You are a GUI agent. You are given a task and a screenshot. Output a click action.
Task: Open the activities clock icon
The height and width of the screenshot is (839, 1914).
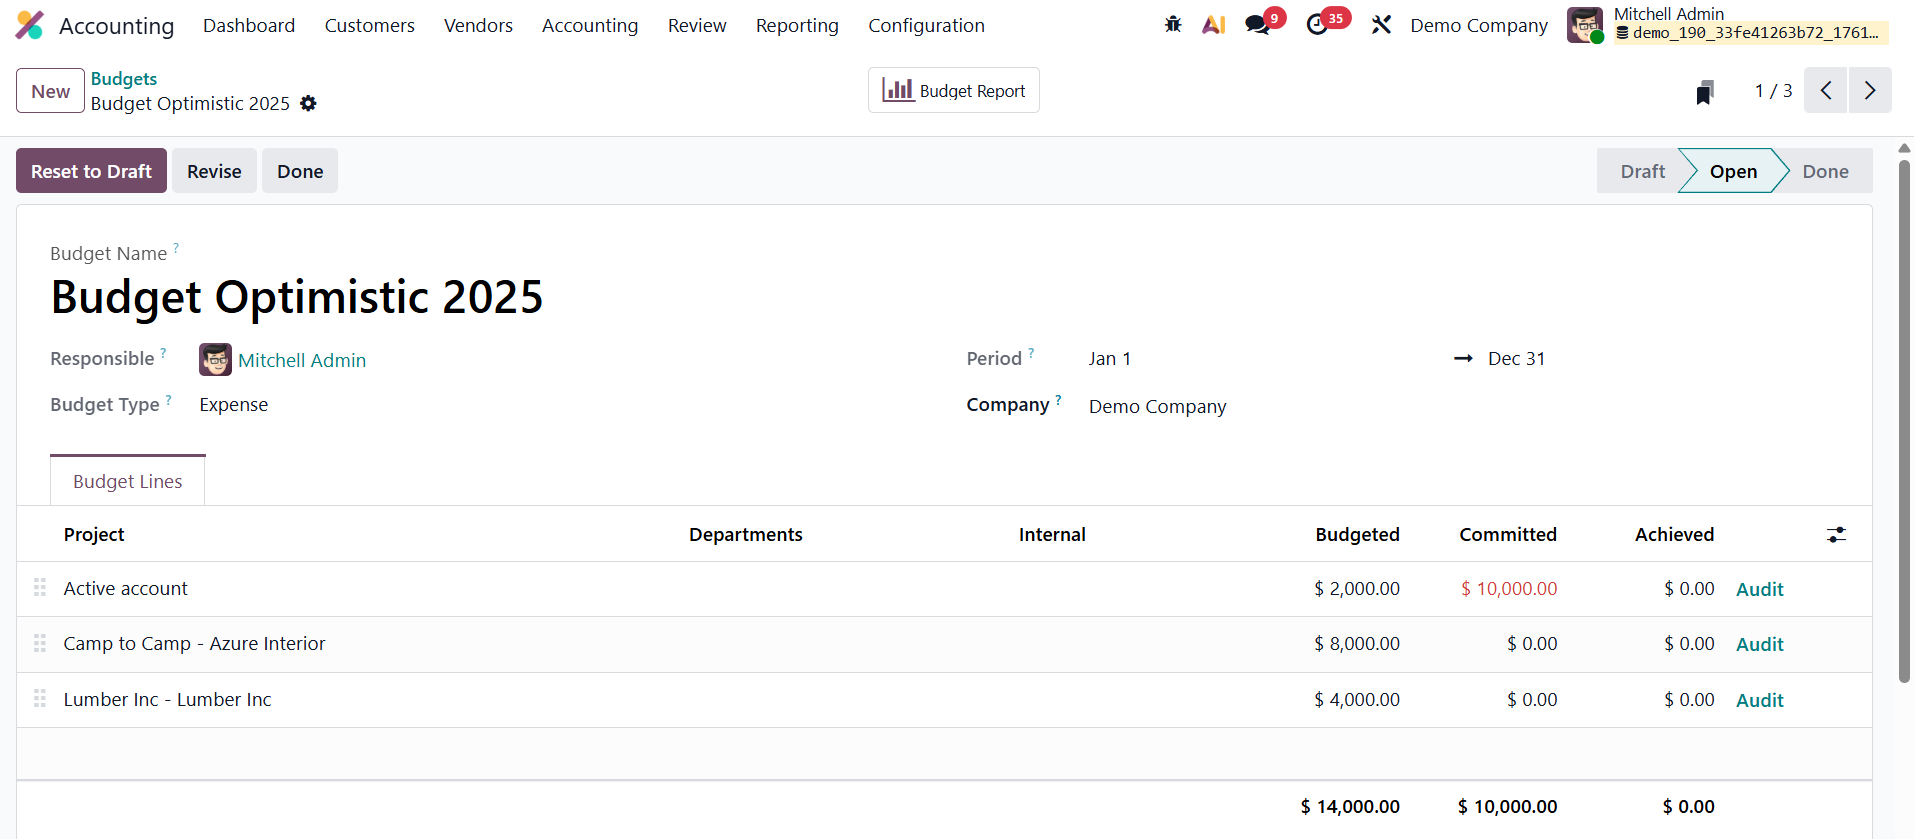(x=1318, y=25)
